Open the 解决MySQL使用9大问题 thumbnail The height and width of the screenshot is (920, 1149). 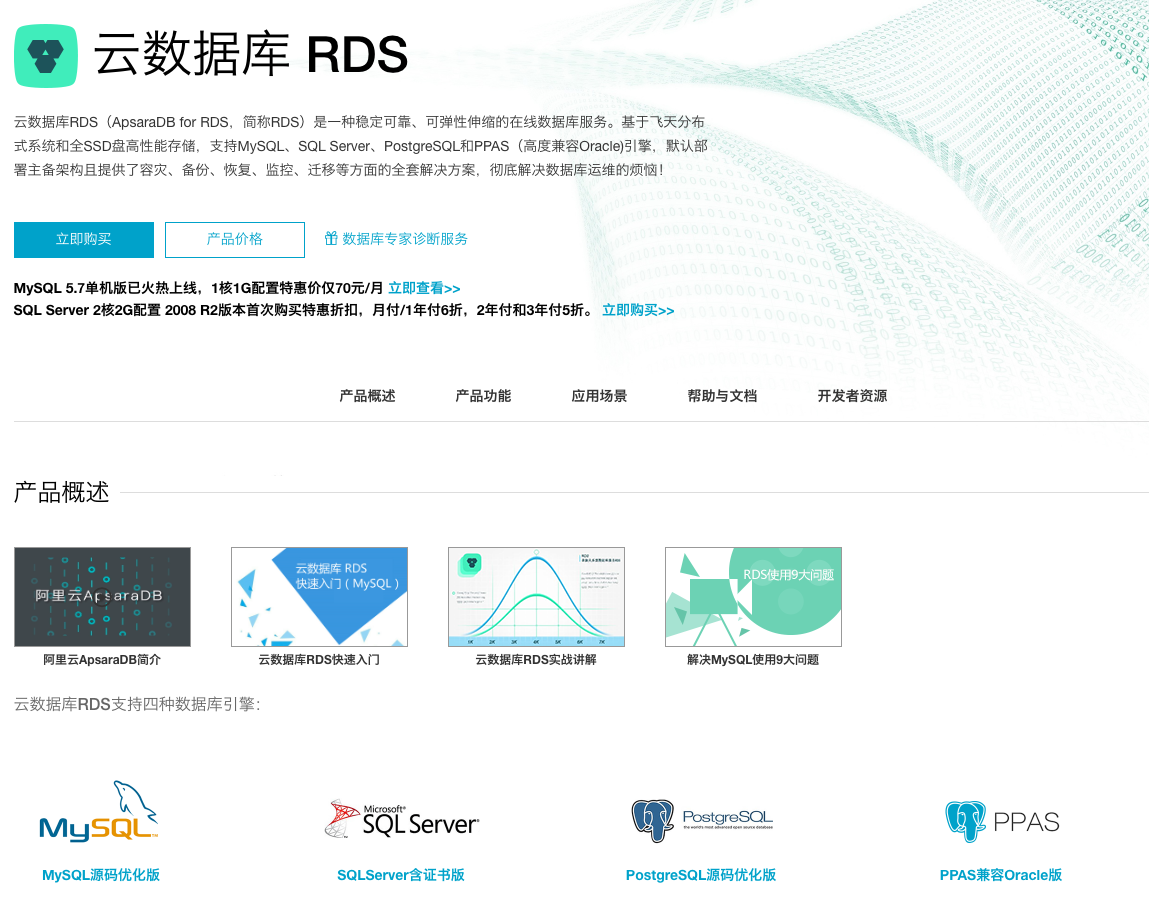point(753,596)
